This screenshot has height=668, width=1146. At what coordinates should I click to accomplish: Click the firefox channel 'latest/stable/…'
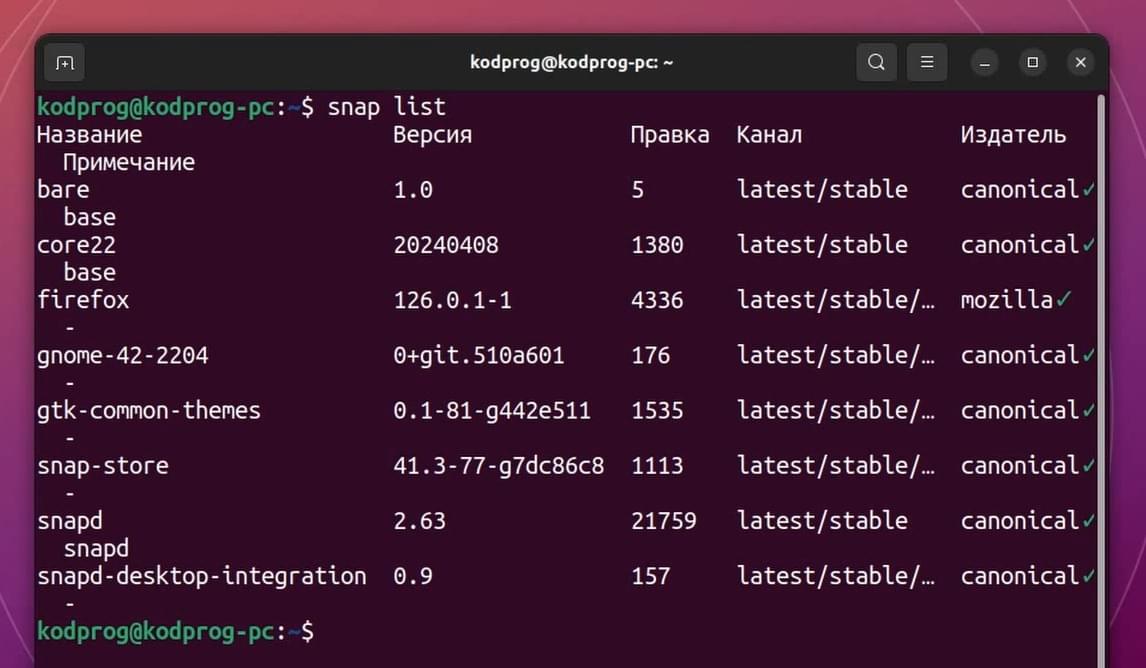click(835, 300)
